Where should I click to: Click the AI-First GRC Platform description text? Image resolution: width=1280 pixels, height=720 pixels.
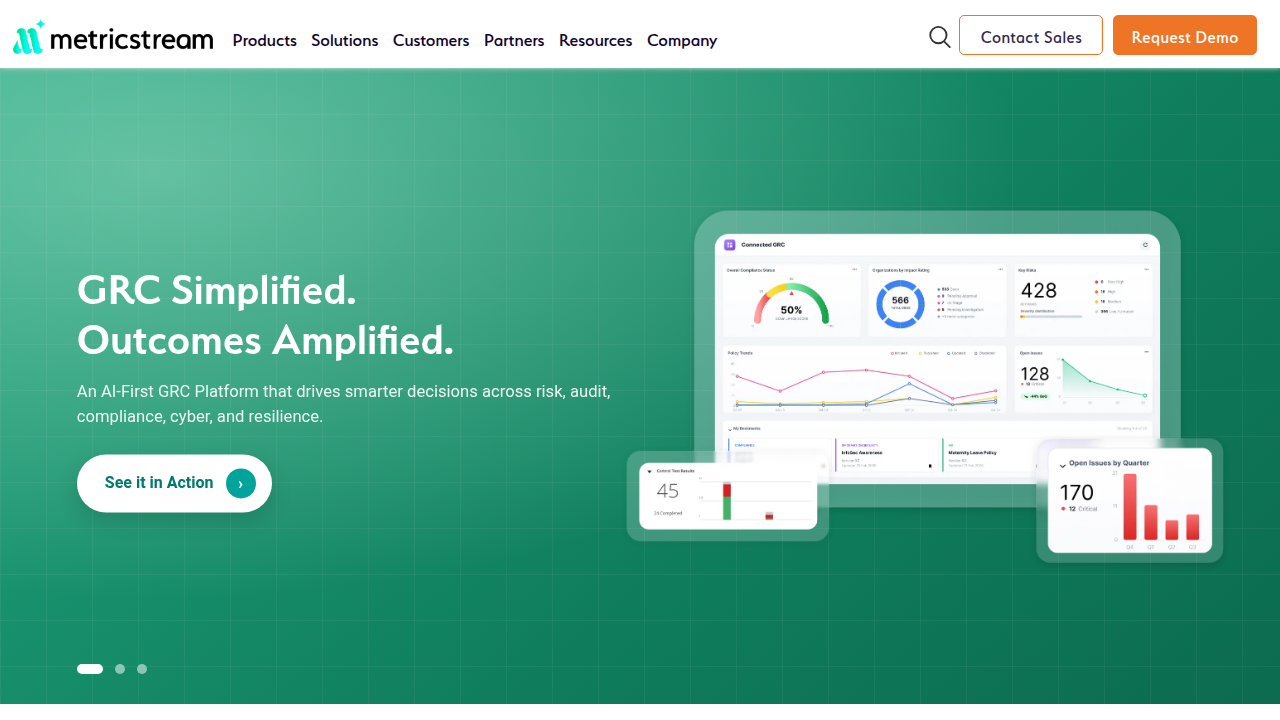344,404
